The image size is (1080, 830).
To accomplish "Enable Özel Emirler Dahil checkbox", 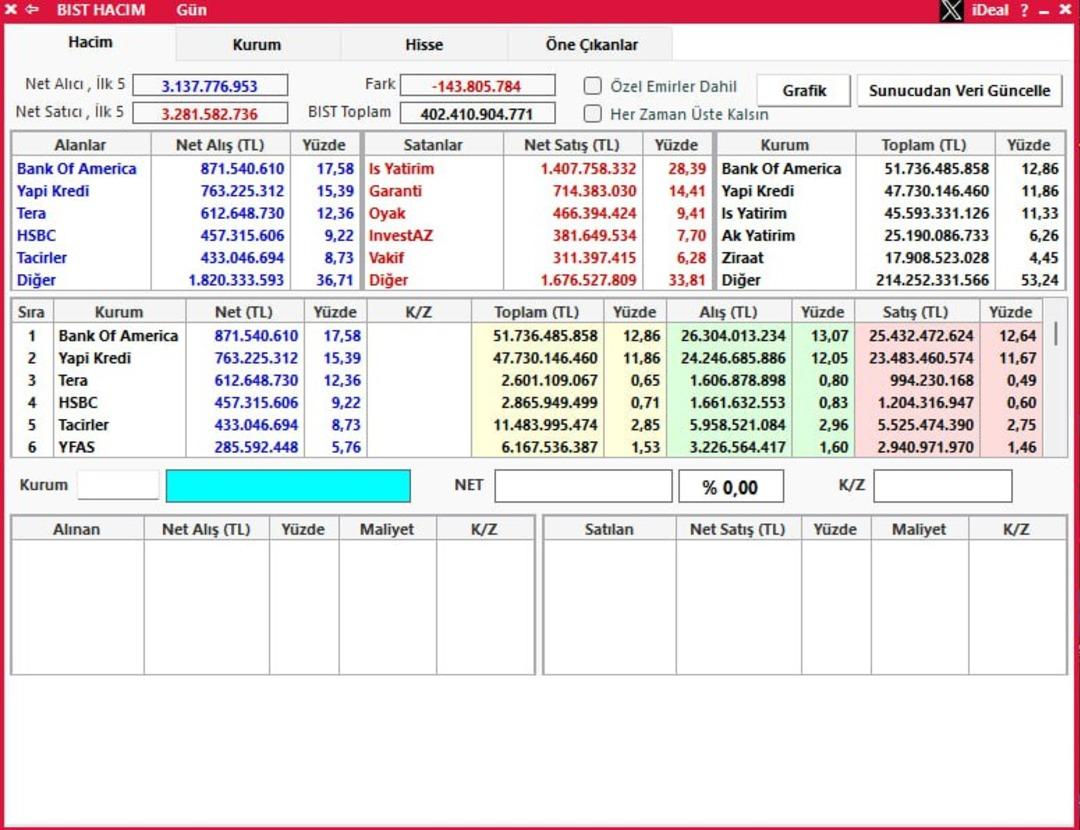I will click(x=592, y=85).
